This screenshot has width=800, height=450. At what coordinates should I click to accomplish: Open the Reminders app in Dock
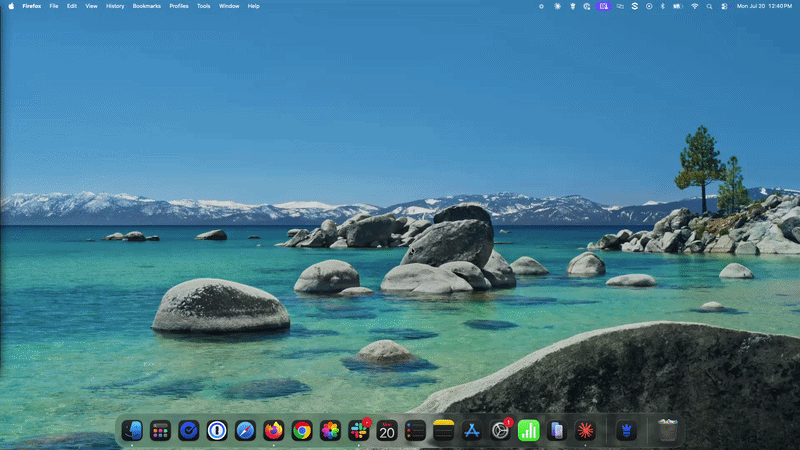(x=415, y=431)
